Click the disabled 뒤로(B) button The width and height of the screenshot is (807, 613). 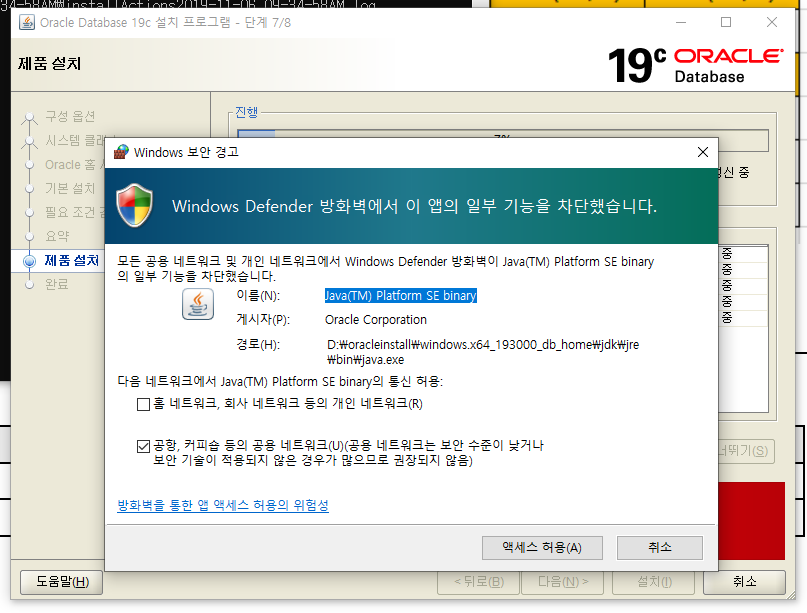(x=479, y=582)
